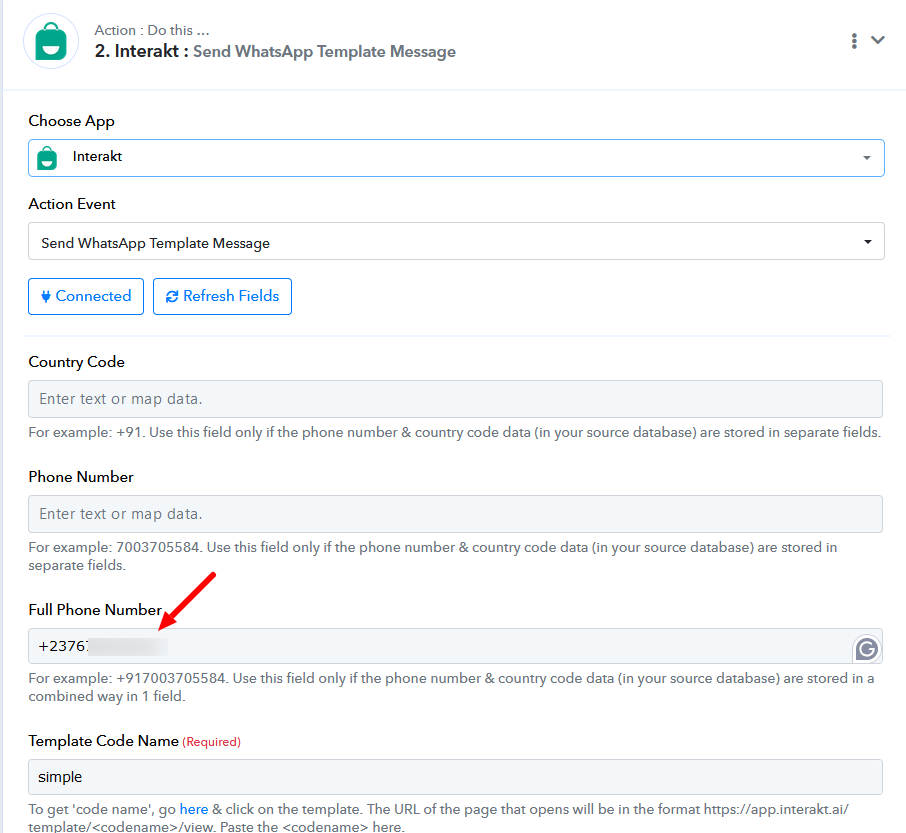Click the help text beginning "To get 'code name'"
This screenshot has width=906, height=833.
(439, 817)
